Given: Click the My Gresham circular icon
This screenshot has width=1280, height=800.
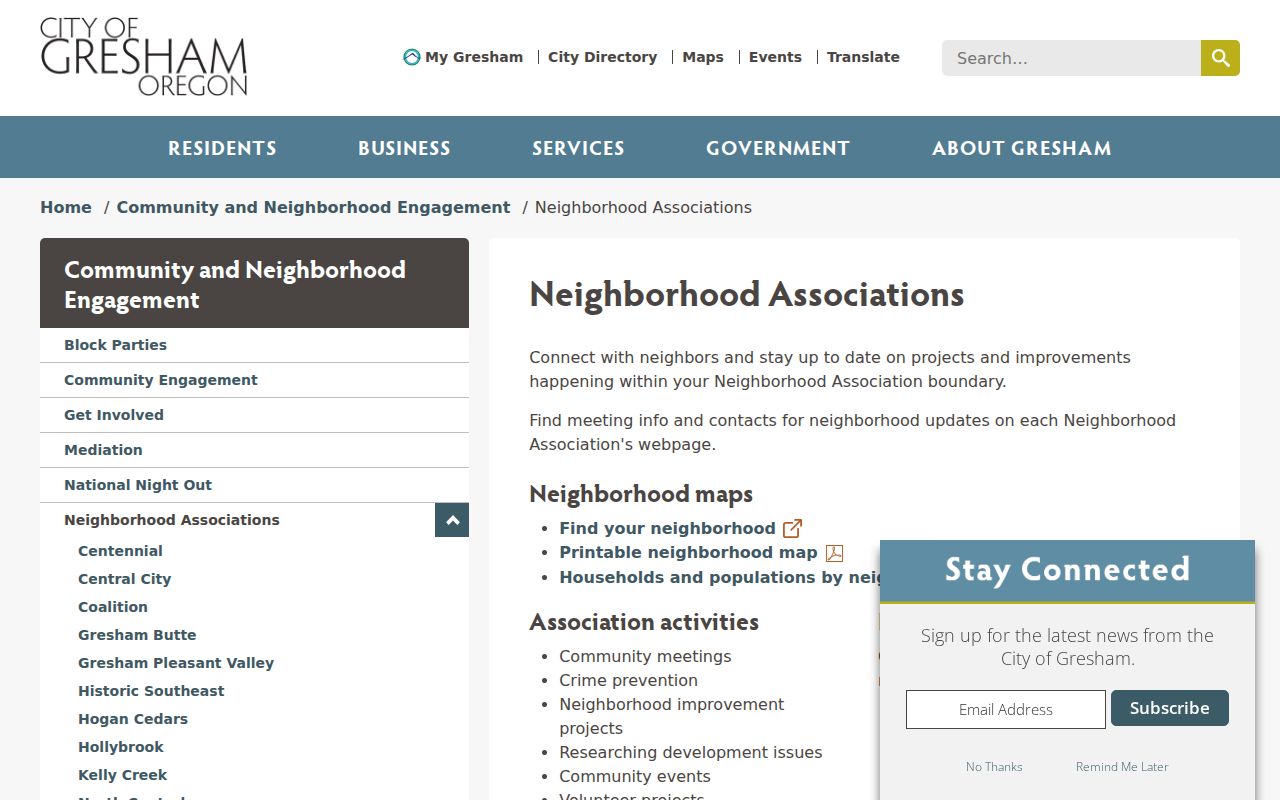Looking at the screenshot, I should [x=411, y=57].
